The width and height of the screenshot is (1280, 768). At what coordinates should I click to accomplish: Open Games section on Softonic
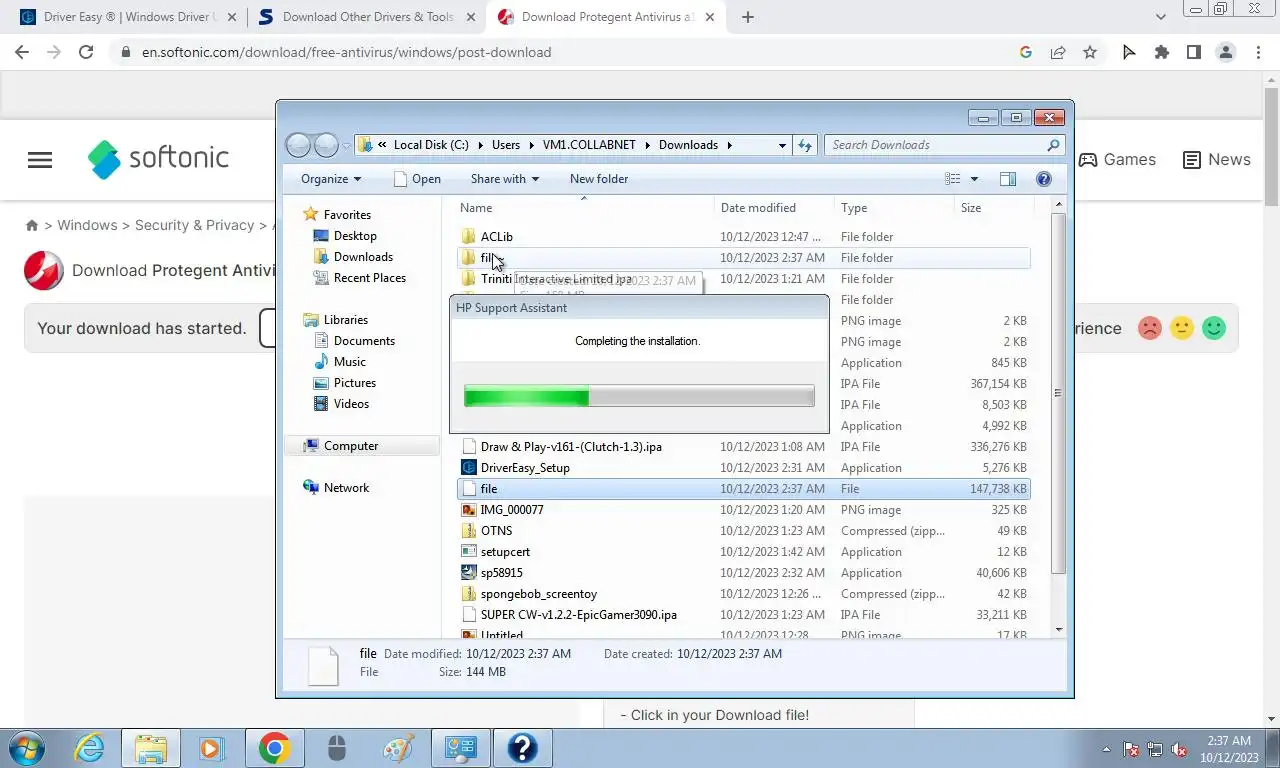1117,160
